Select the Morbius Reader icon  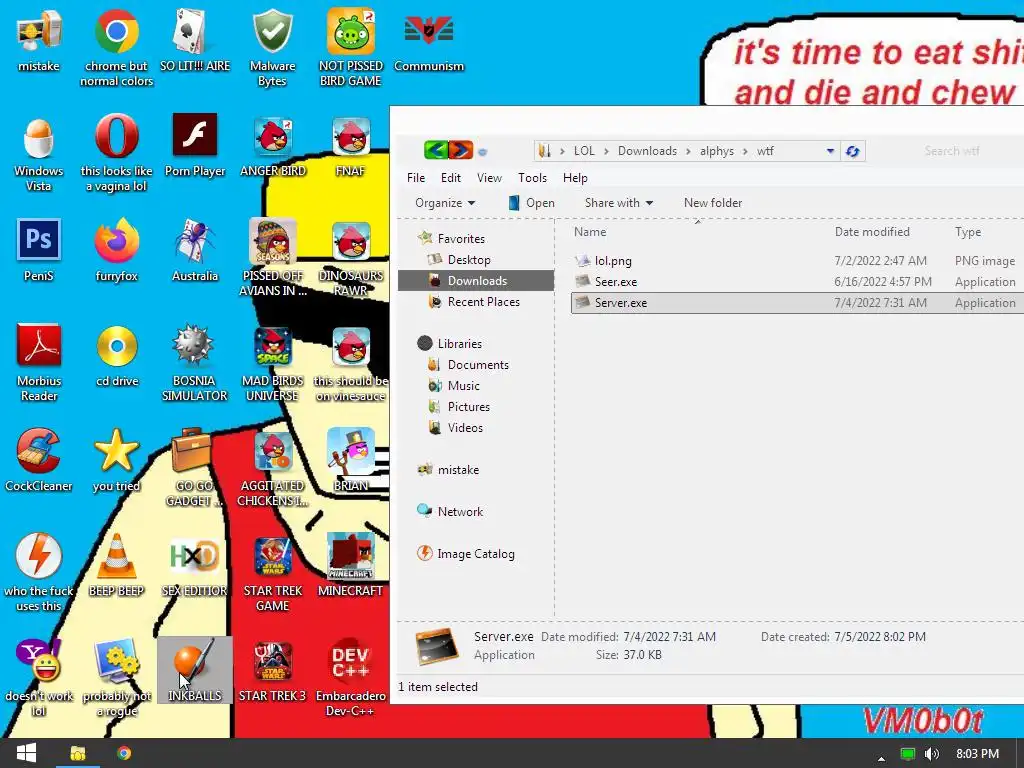(x=39, y=362)
